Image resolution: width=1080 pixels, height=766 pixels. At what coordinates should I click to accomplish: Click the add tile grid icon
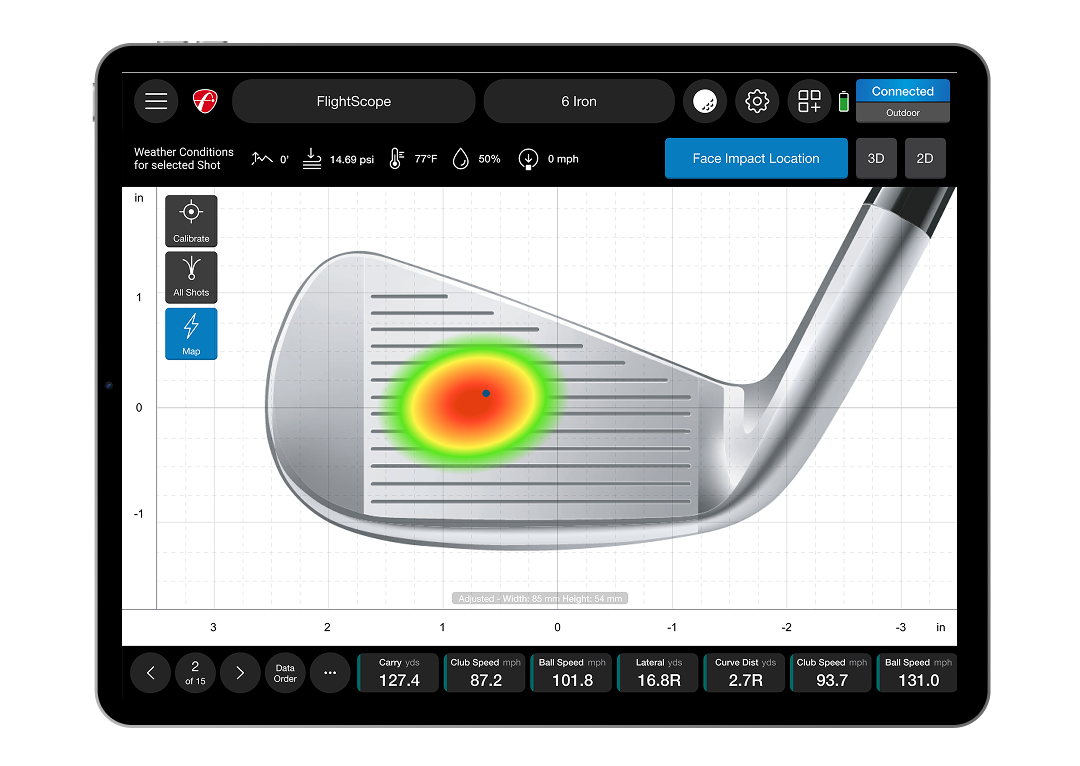[x=809, y=101]
